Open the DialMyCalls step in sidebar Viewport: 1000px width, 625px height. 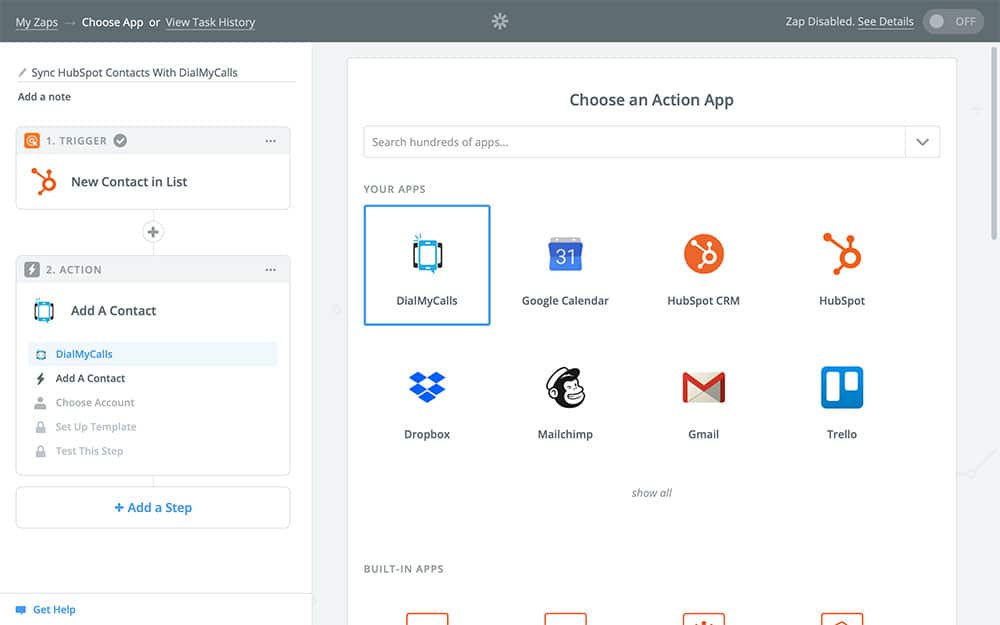click(84, 354)
